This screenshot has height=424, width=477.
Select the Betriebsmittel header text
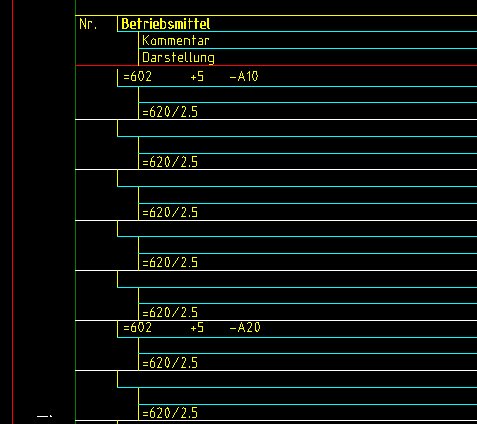coord(166,24)
